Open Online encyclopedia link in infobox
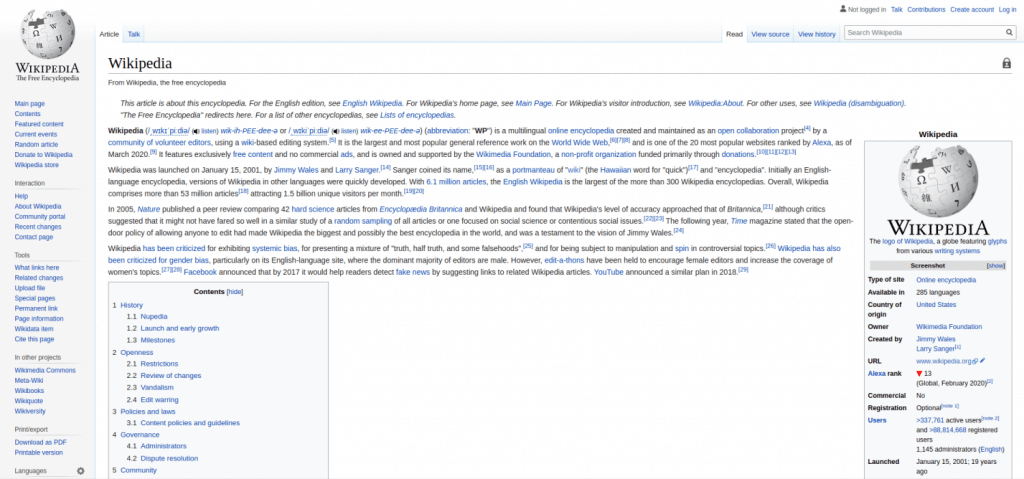Image resolution: width=1024 pixels, height=479 pixels. 946,279
